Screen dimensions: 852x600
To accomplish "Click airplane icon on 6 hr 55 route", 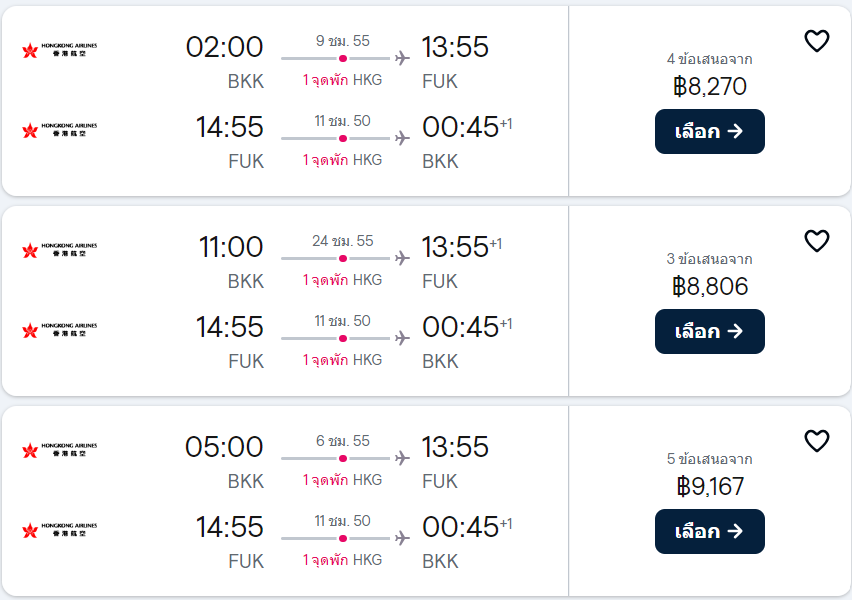I will tap(402, 458).
